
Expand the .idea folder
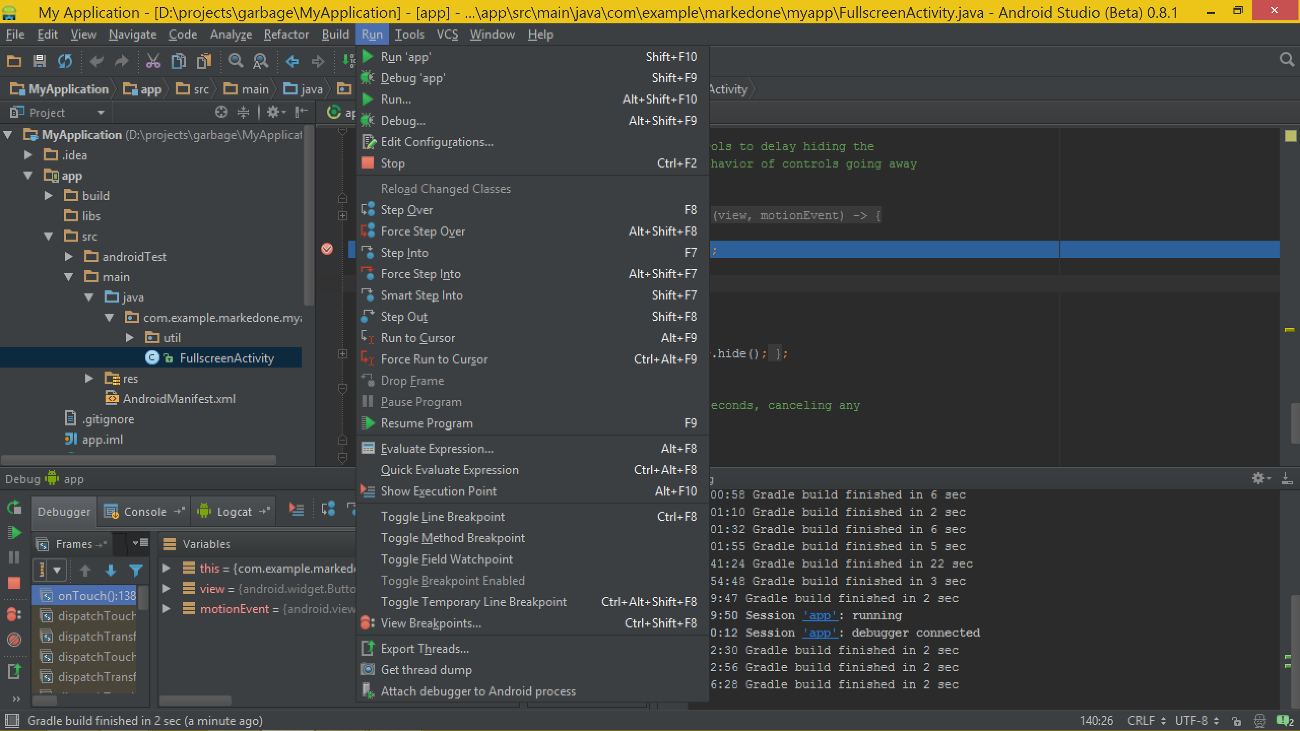28,155
